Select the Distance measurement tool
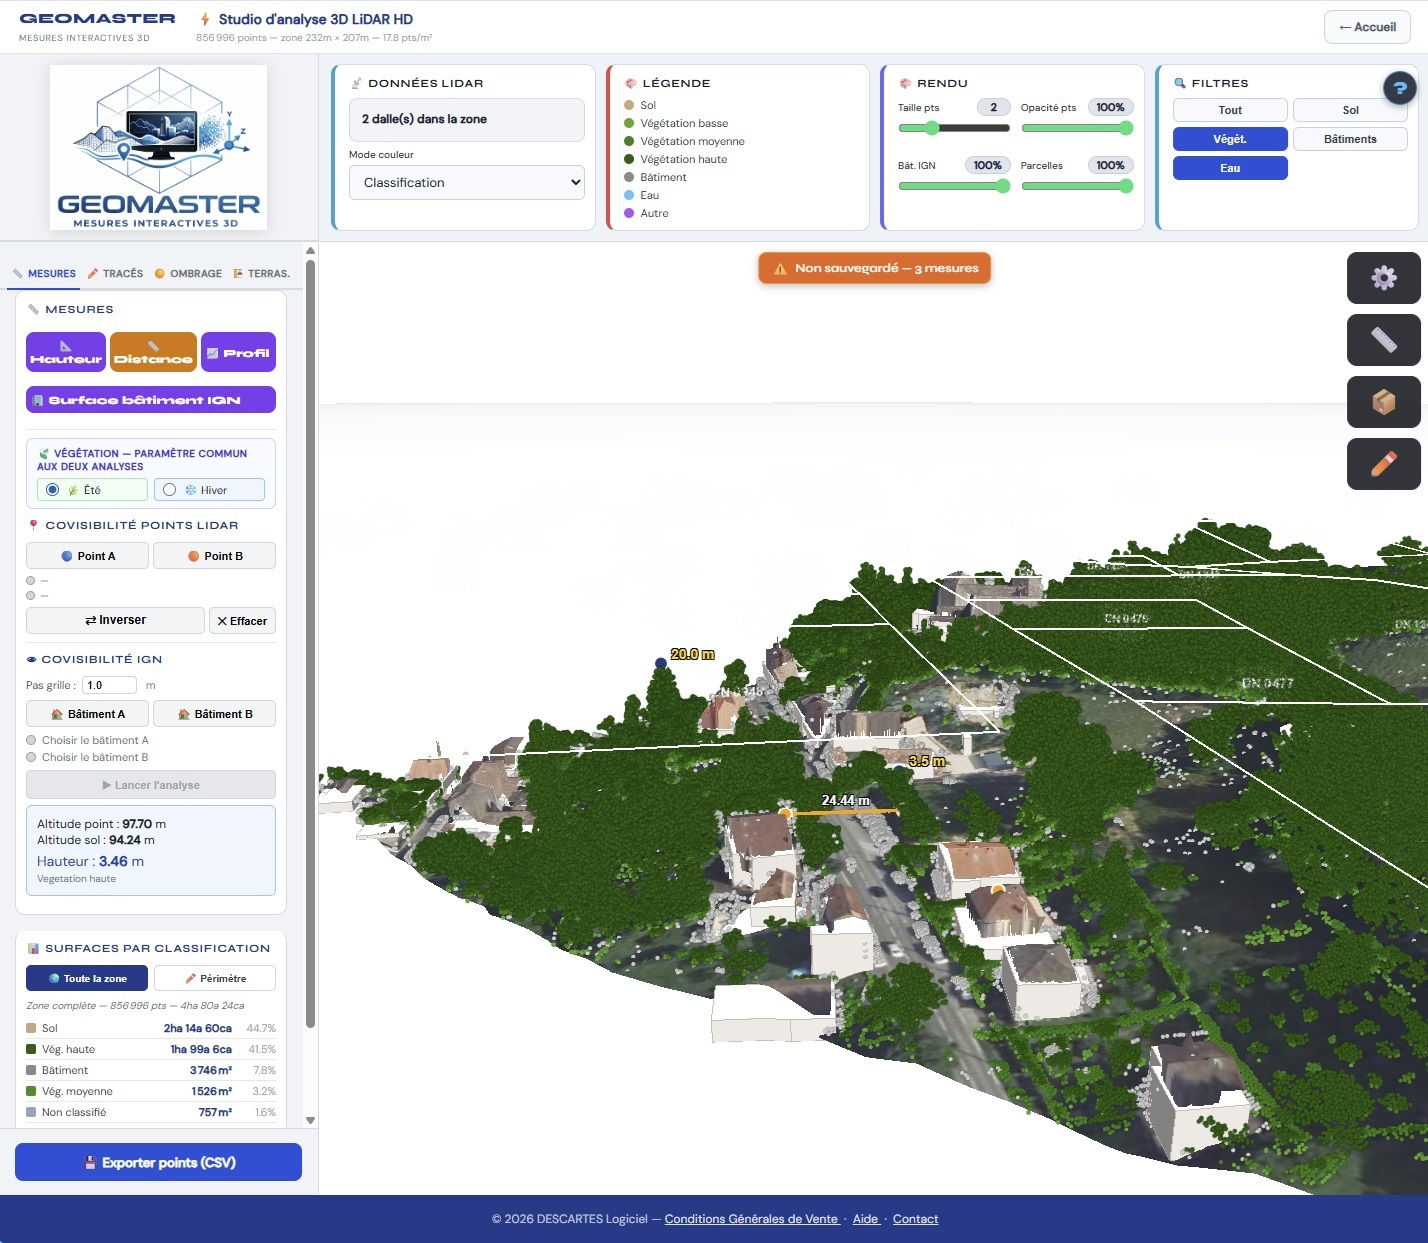The width and height of the screenshot is (1428, 1243). (153, 351)
